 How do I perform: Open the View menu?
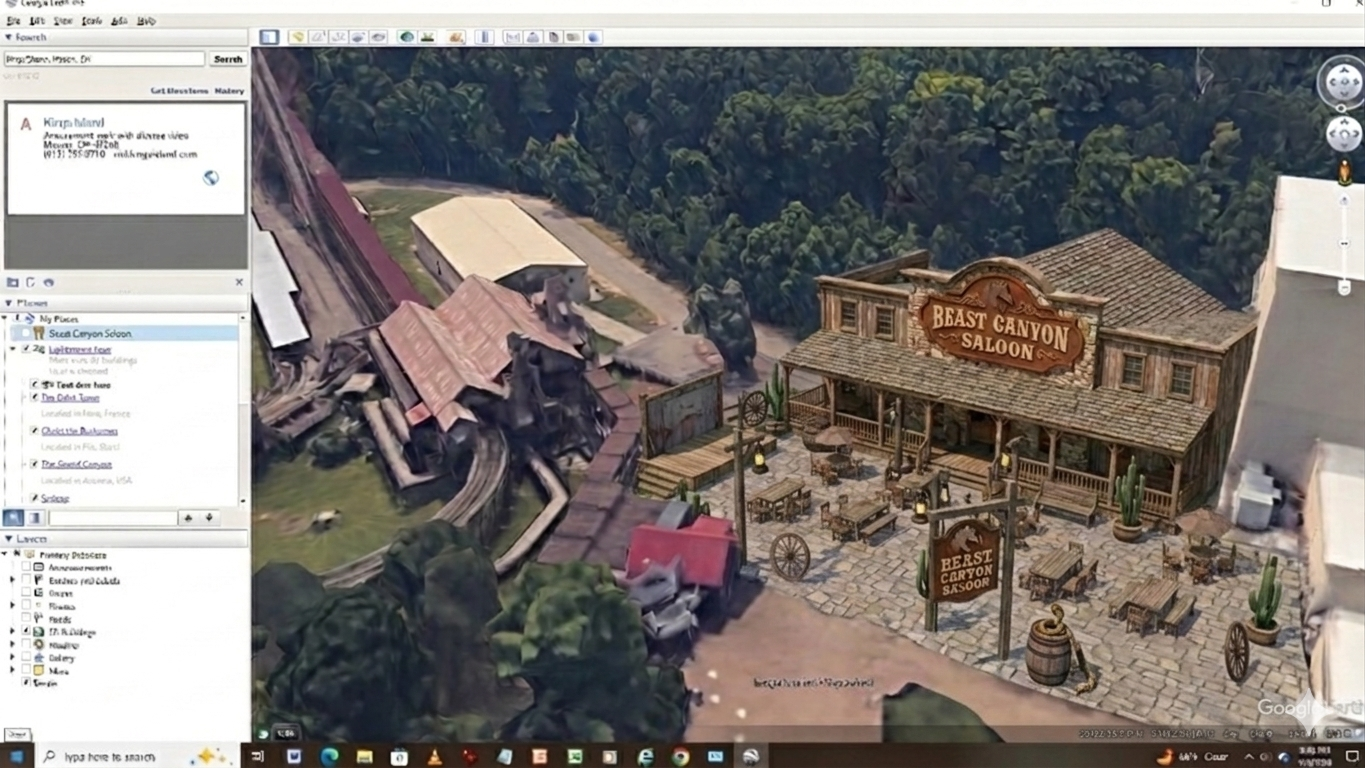click(63, 20)
